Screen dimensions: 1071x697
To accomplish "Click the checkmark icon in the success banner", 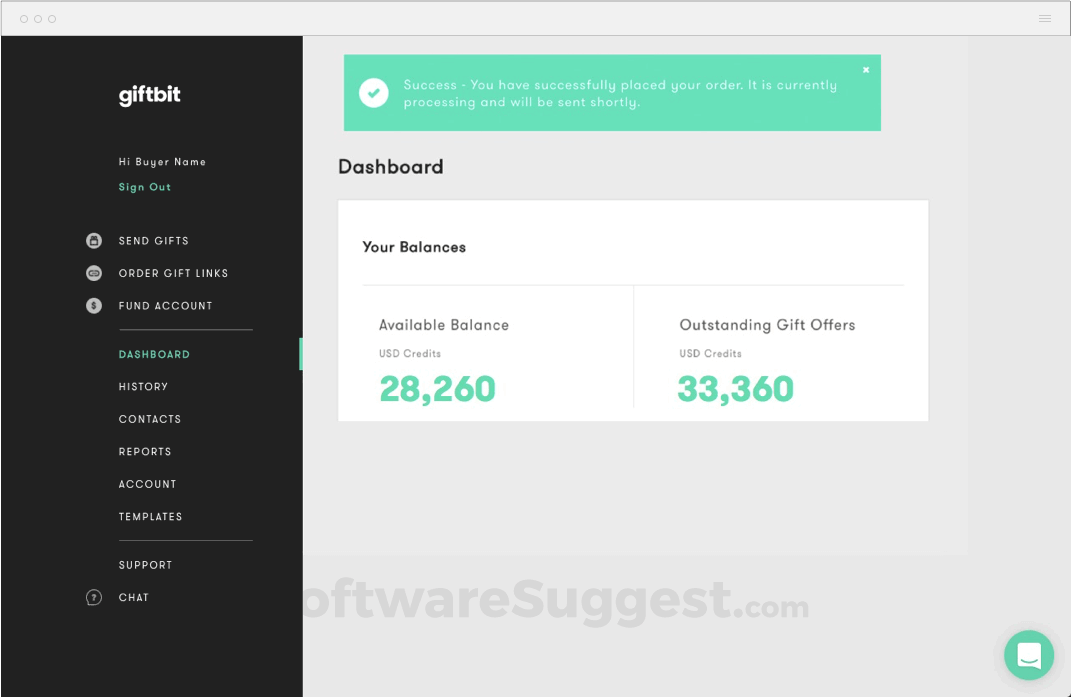I will click(373, 92).
